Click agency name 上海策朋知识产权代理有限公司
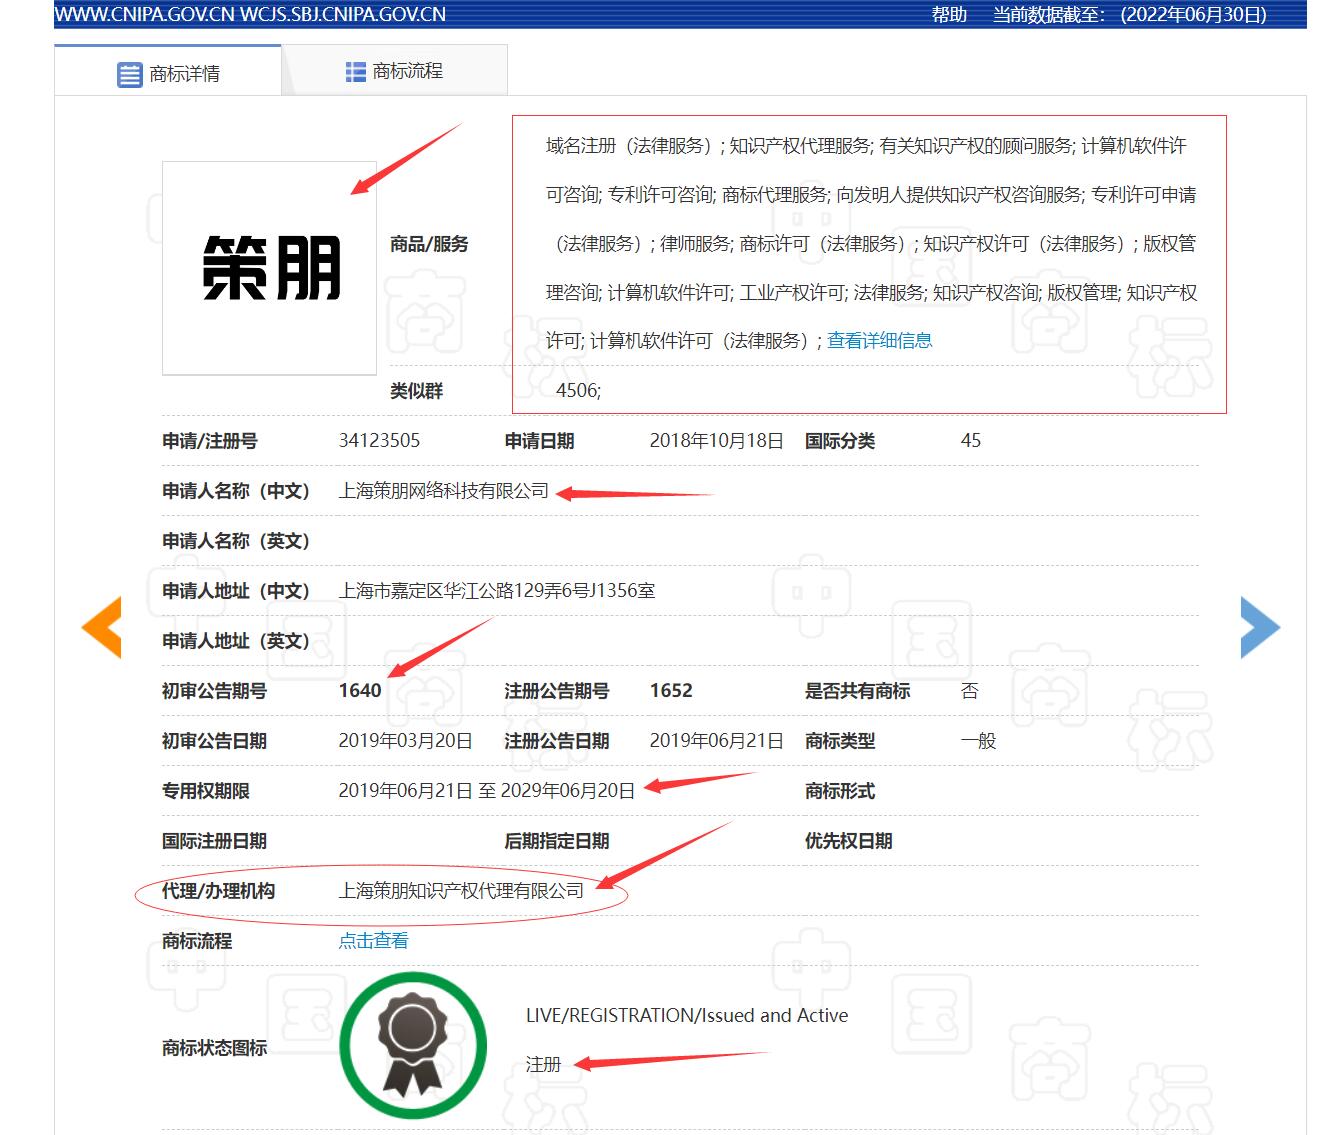1334x1135 pixels. [460, 891]
